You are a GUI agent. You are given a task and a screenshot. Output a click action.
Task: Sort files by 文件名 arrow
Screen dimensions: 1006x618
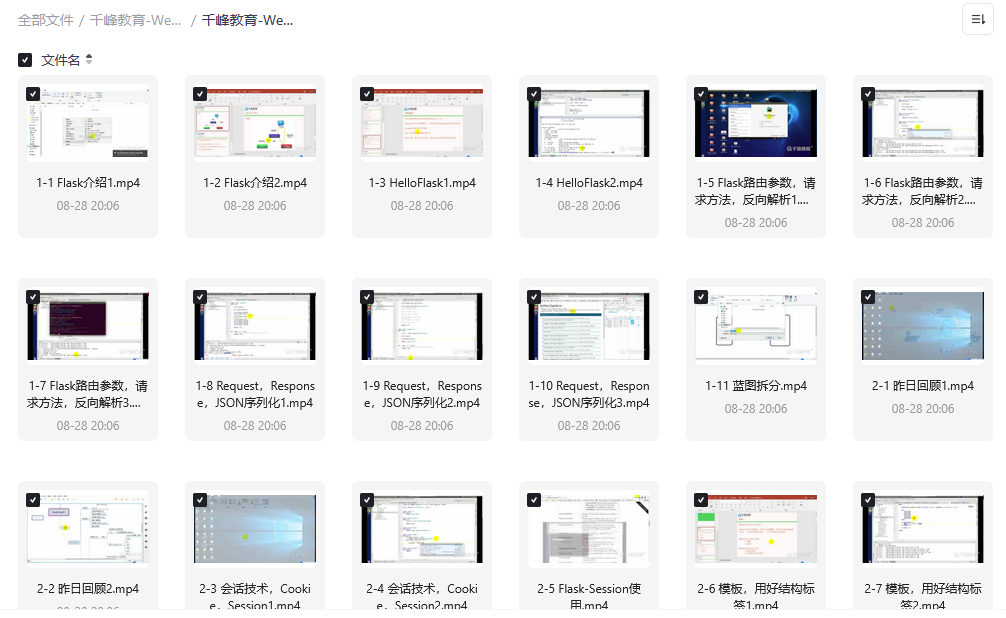[89, 60]
